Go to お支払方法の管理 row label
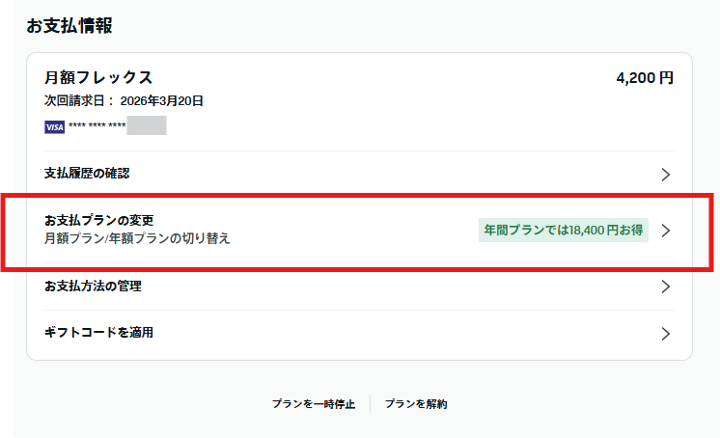 tap(93, 287)
